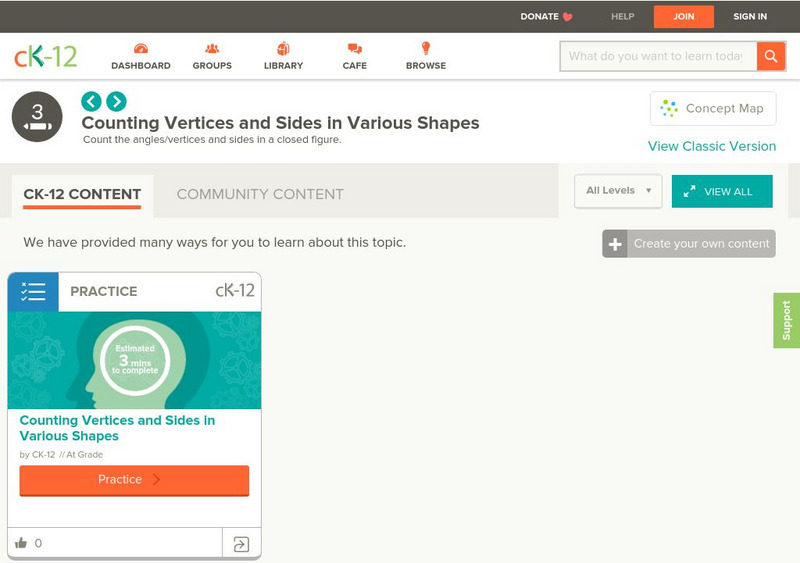
Task: Open the Groups people icon
Action: tap(212, 49)
